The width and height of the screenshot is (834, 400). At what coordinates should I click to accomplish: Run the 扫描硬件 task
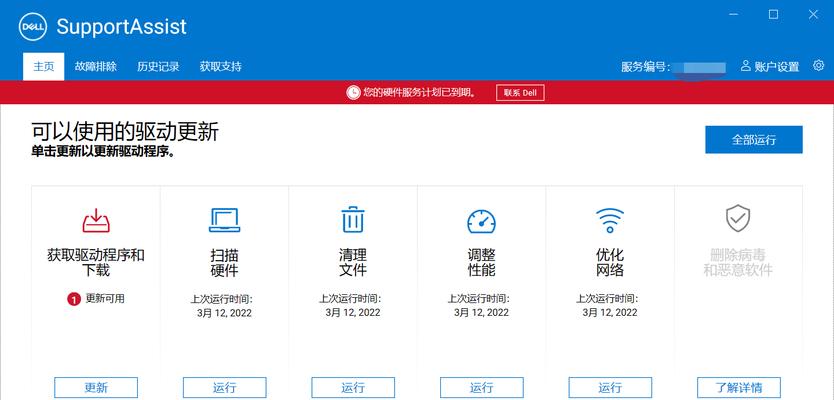[x=224, y=387]
